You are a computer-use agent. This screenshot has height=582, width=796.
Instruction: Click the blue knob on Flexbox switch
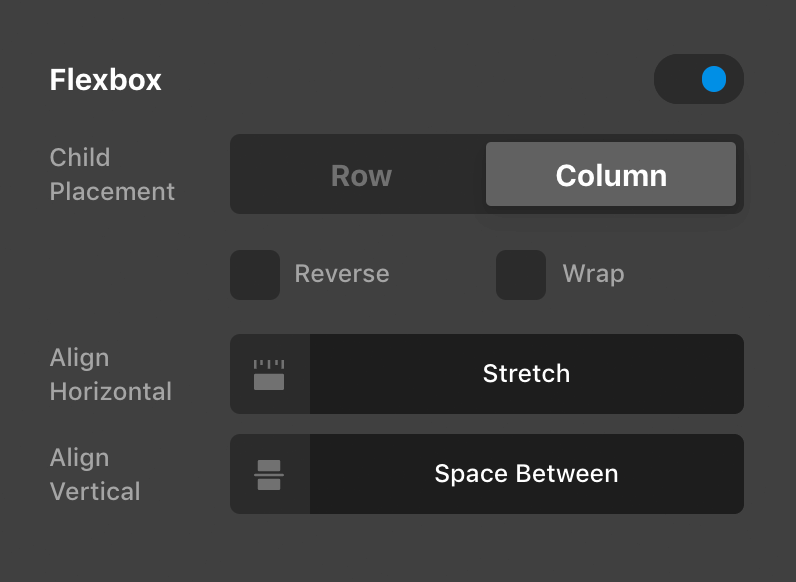[x=714, y=79]
